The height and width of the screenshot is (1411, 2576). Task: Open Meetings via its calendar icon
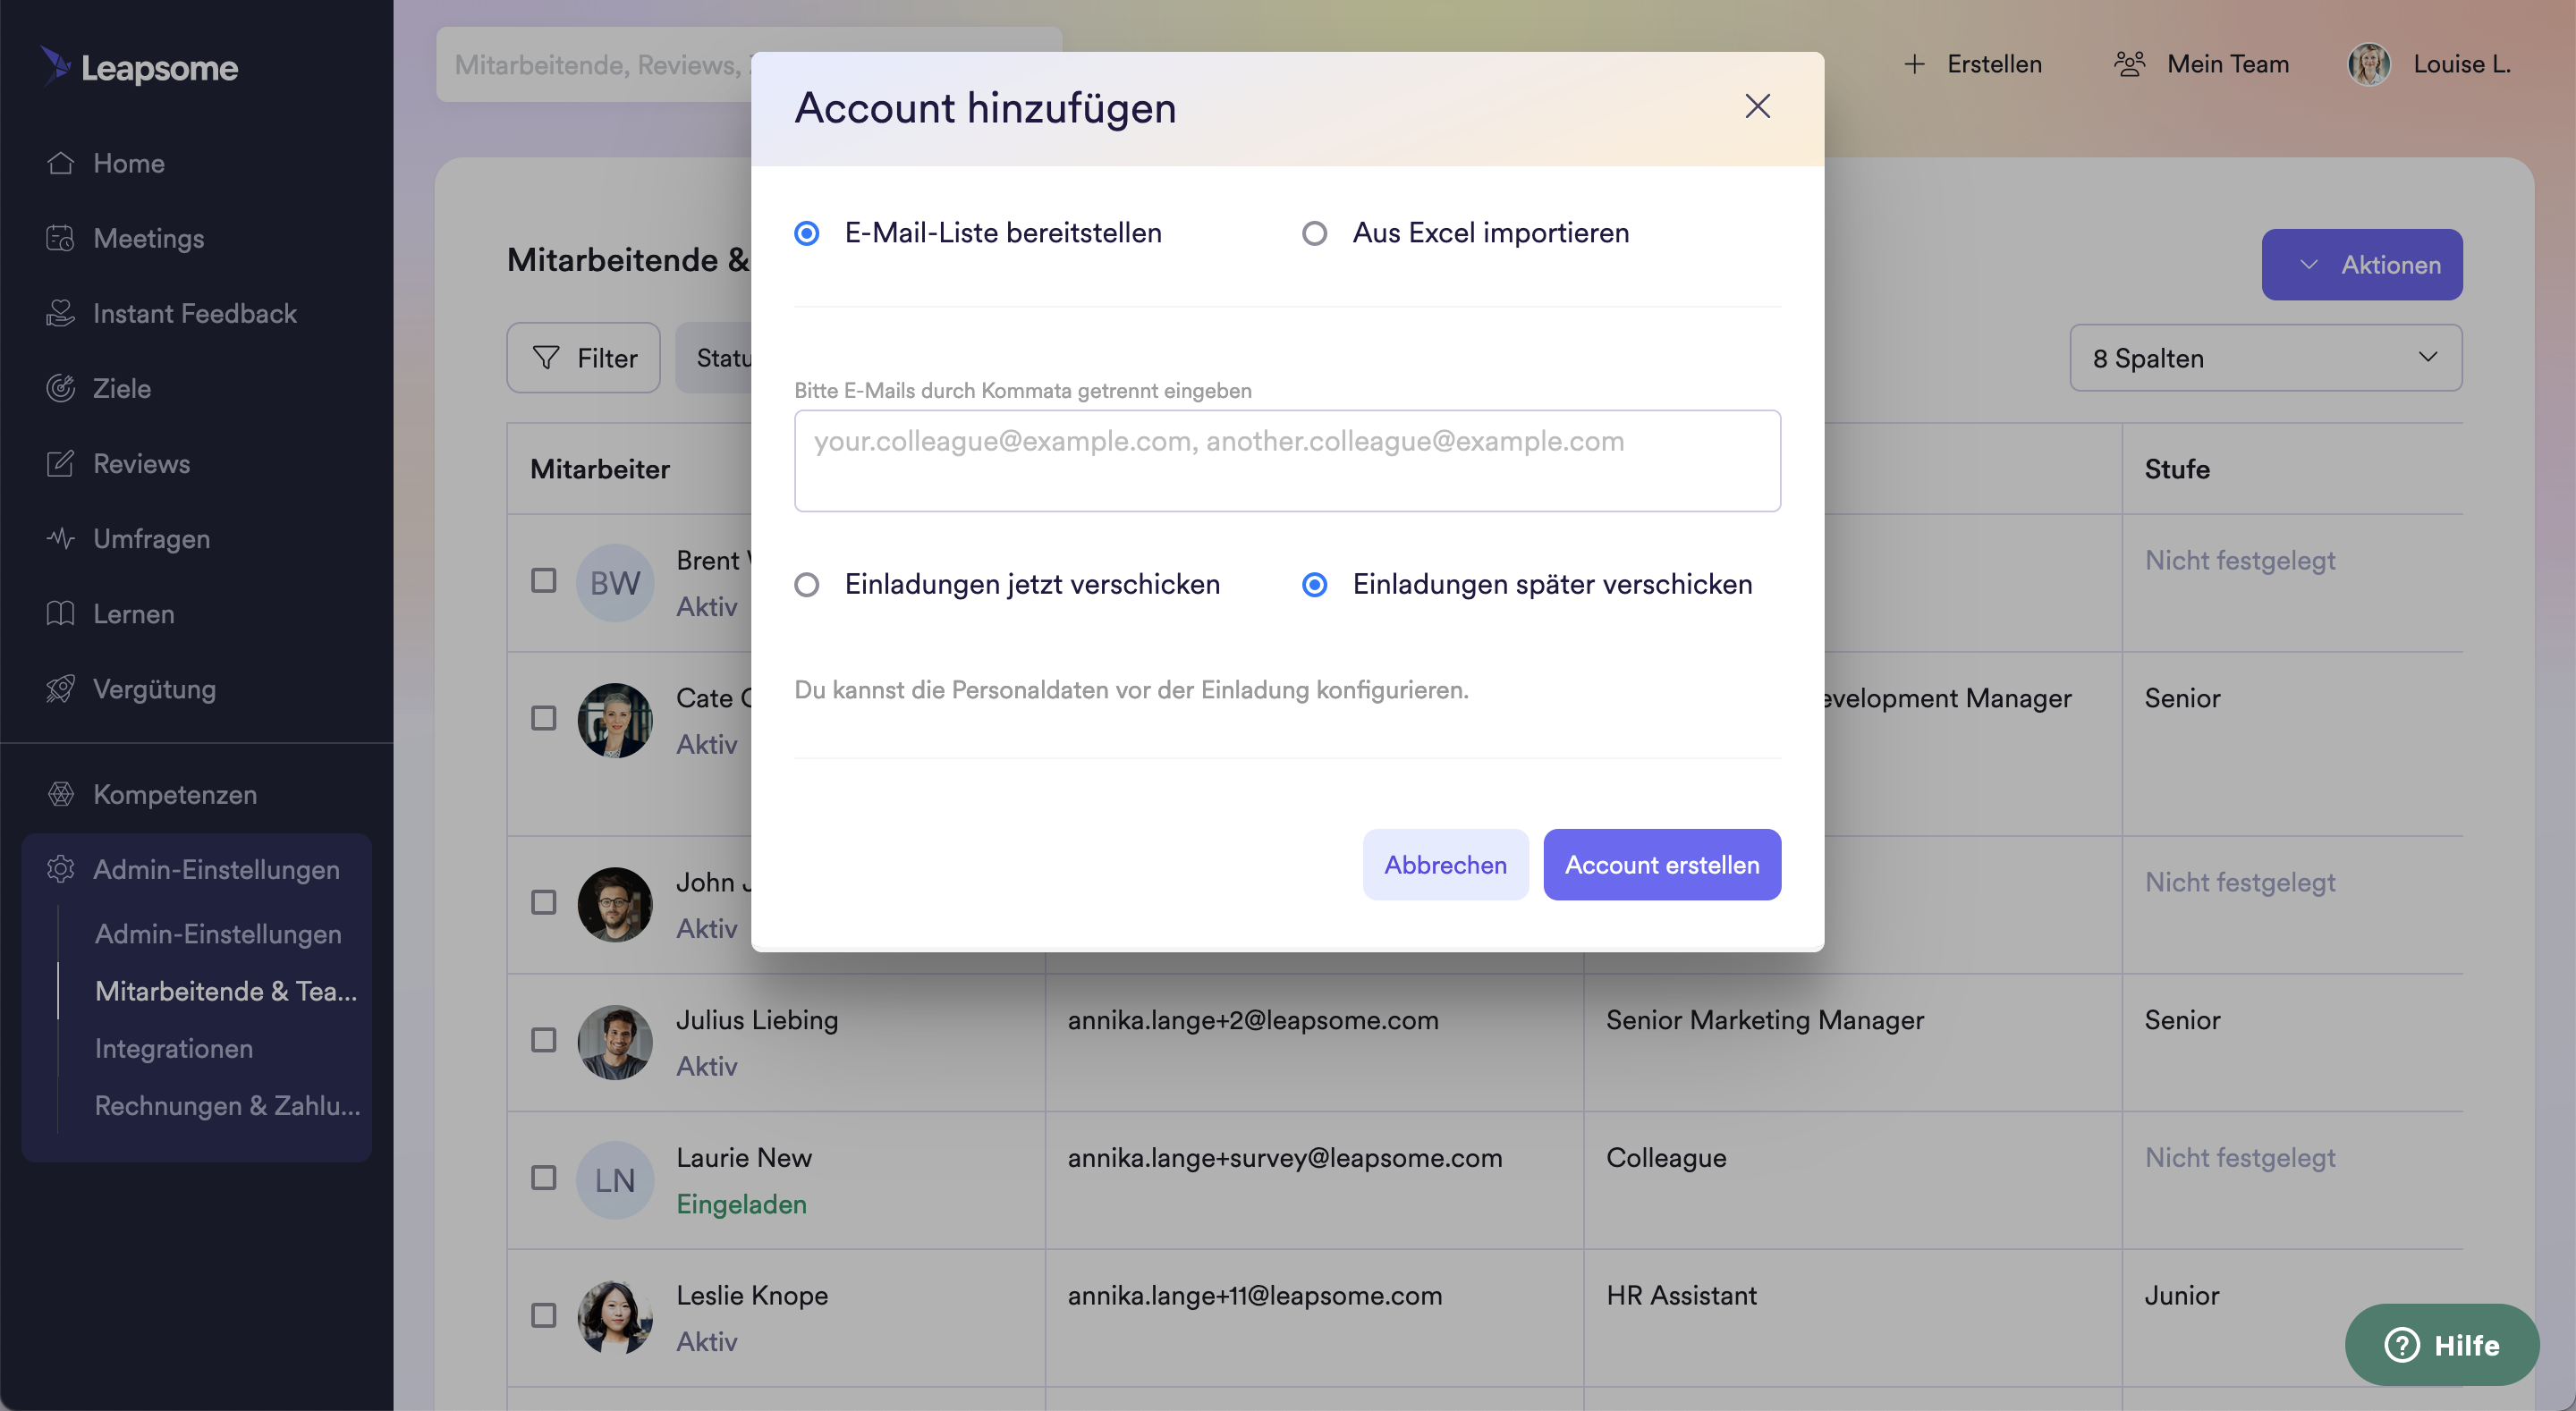coord(60,238)
